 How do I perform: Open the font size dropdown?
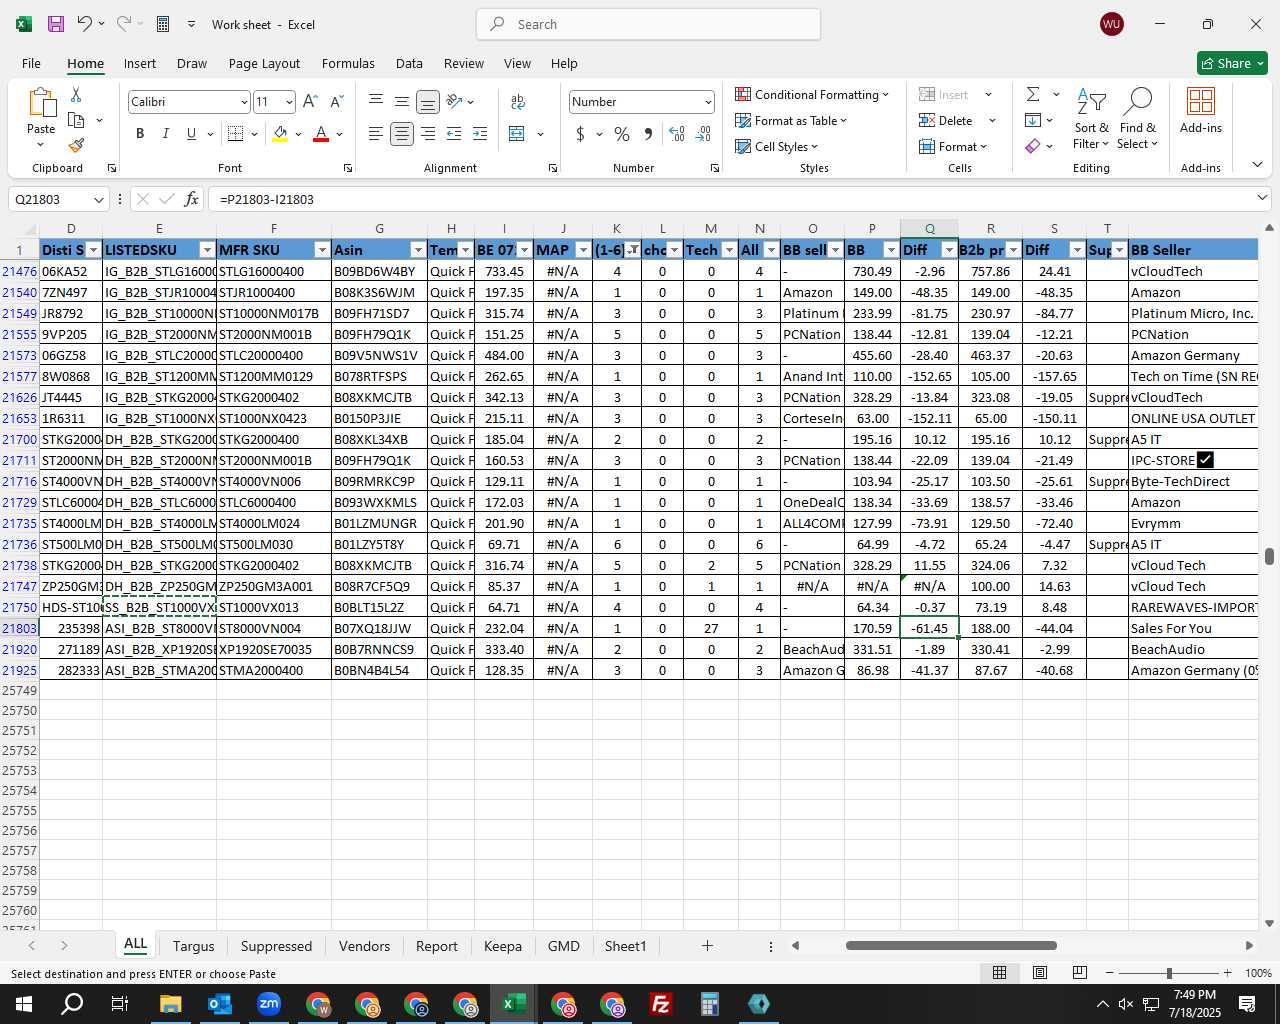[289, 102]
